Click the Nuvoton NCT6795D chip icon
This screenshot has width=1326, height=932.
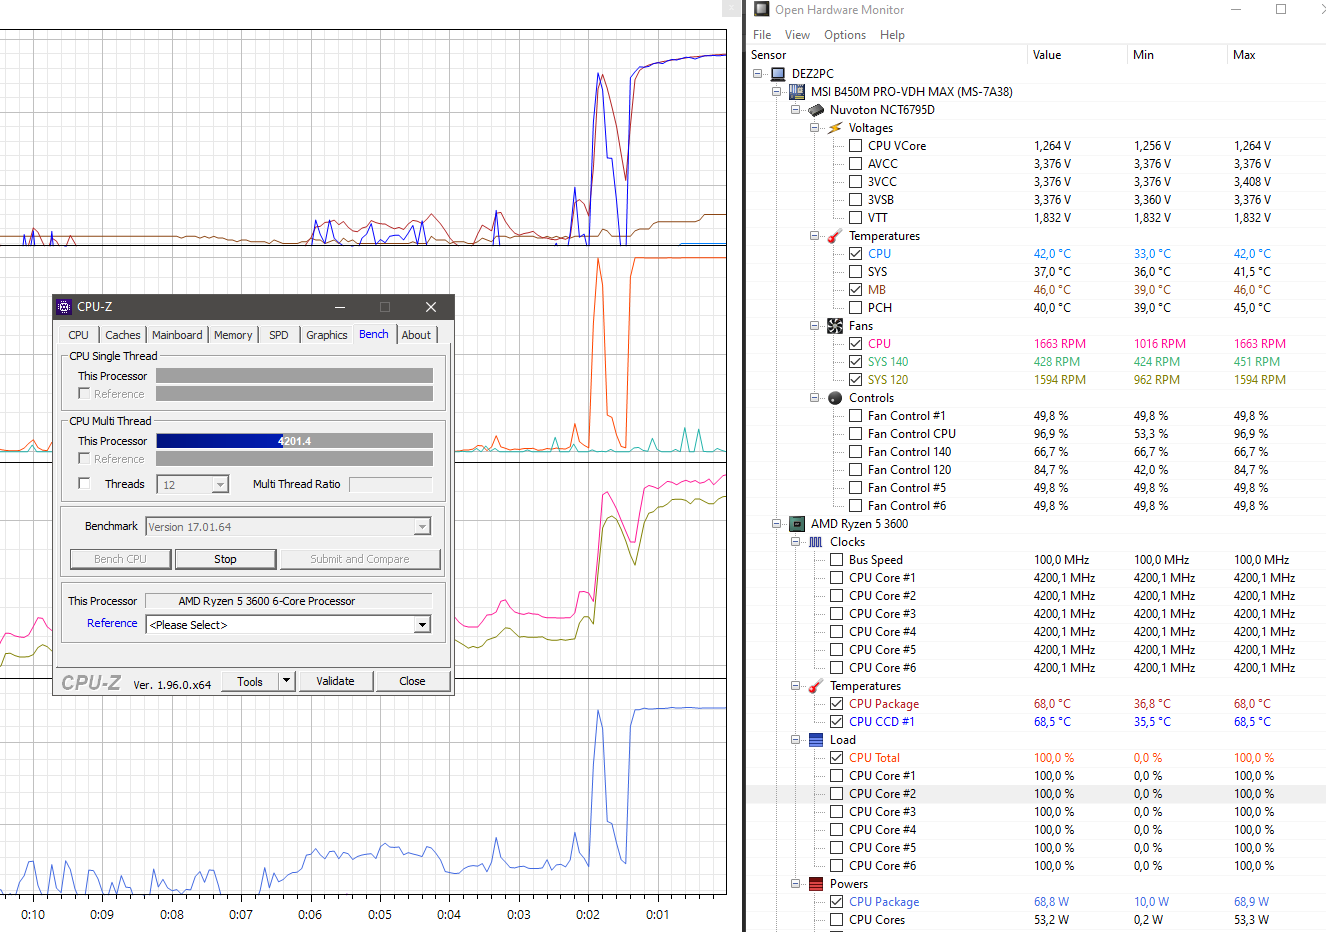(816, 110)
